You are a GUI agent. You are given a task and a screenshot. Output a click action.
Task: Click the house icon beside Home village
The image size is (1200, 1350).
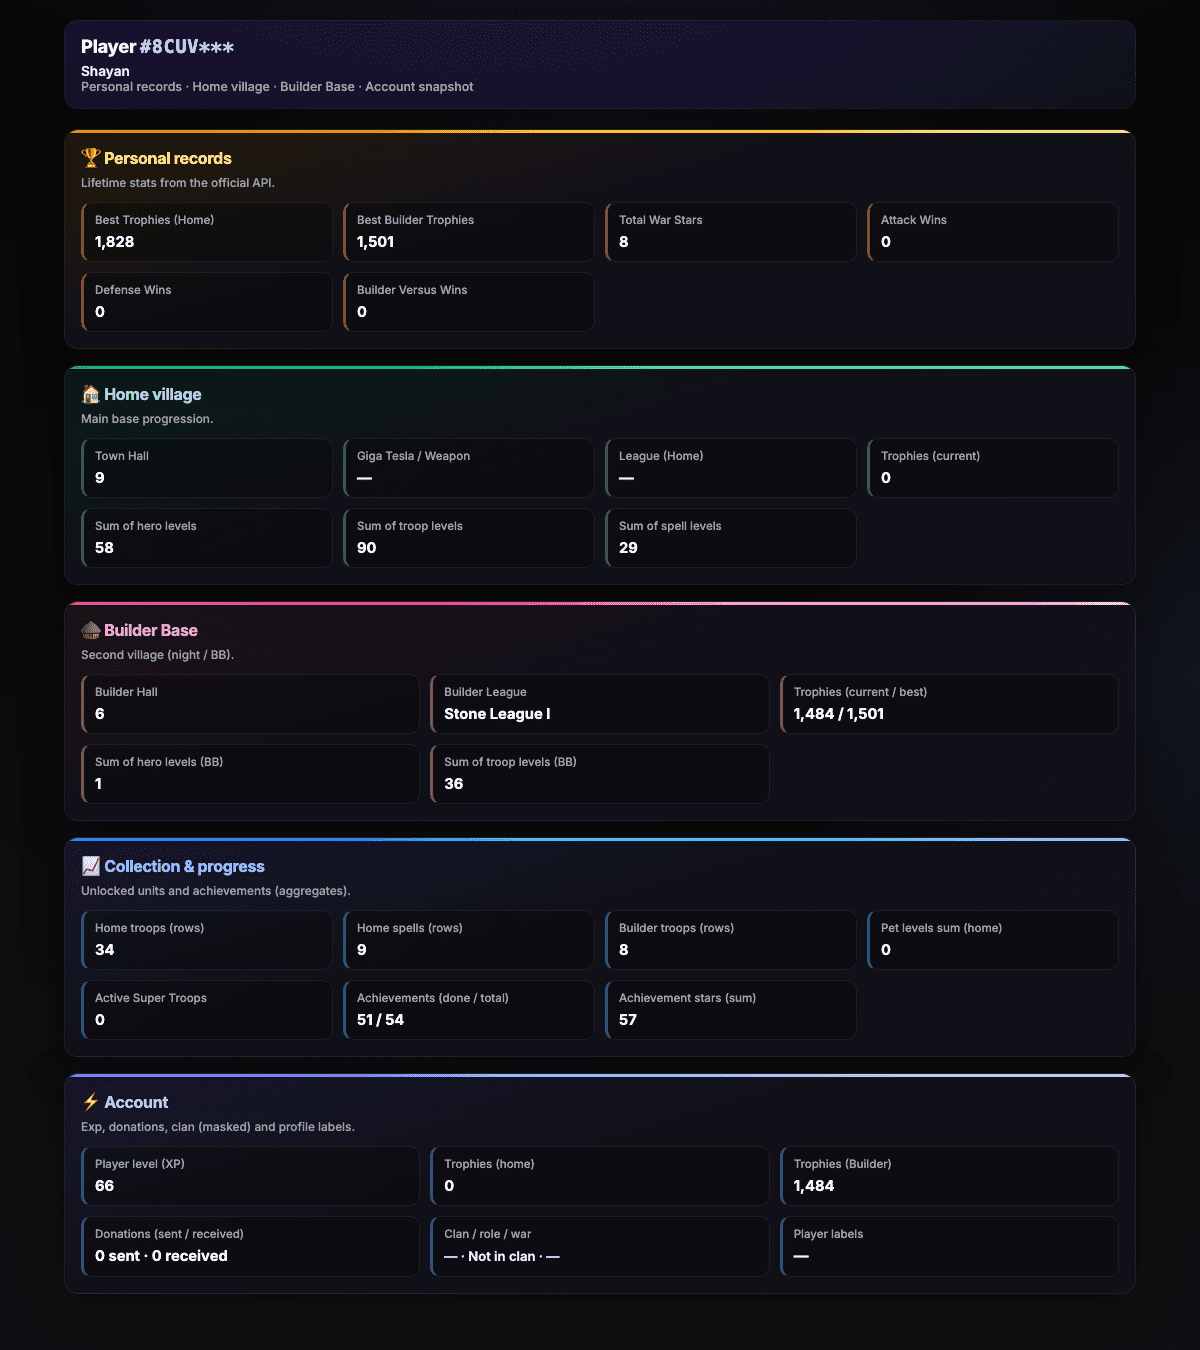pos(90,394)
